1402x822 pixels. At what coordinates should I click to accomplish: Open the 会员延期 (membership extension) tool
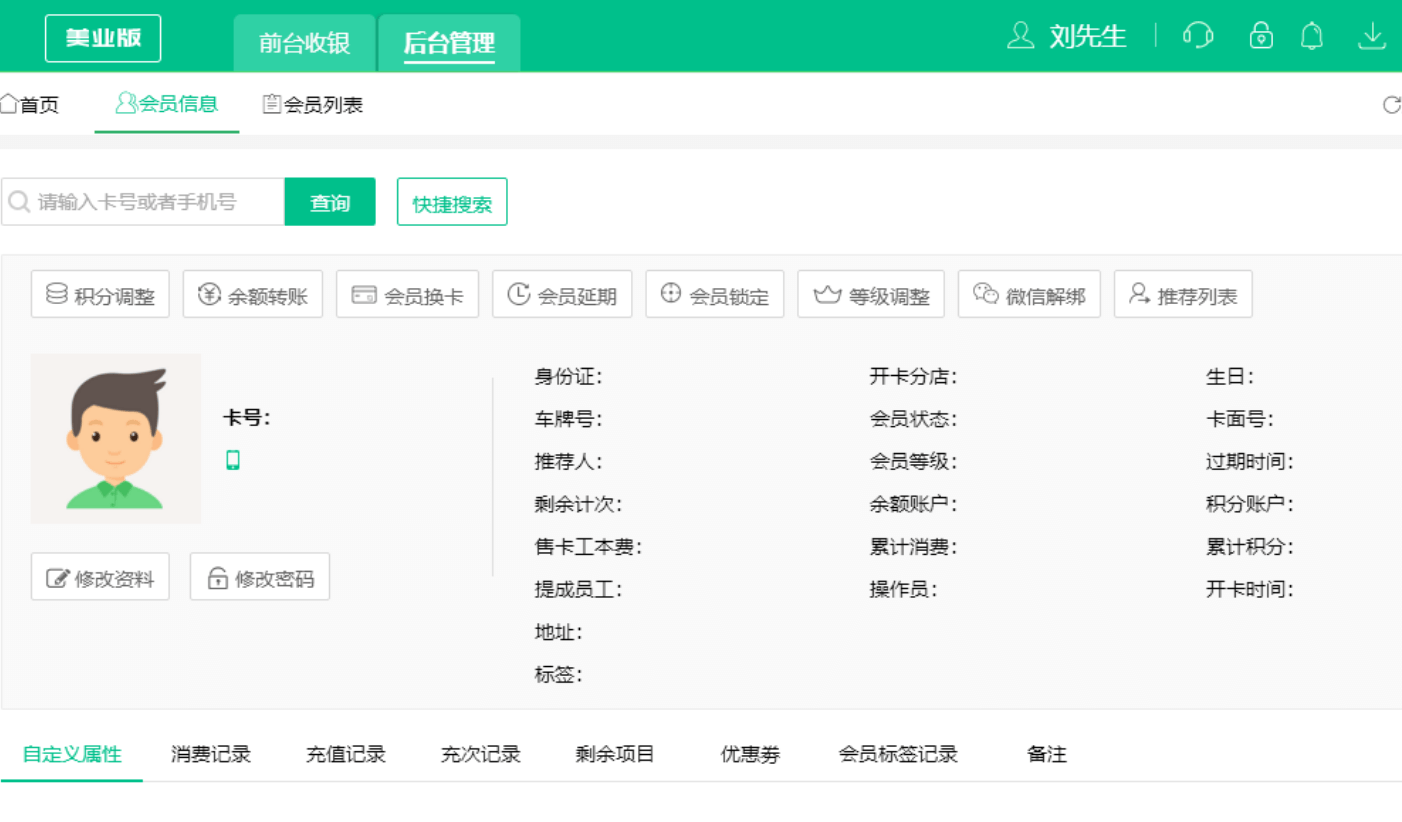pos(562,293)
